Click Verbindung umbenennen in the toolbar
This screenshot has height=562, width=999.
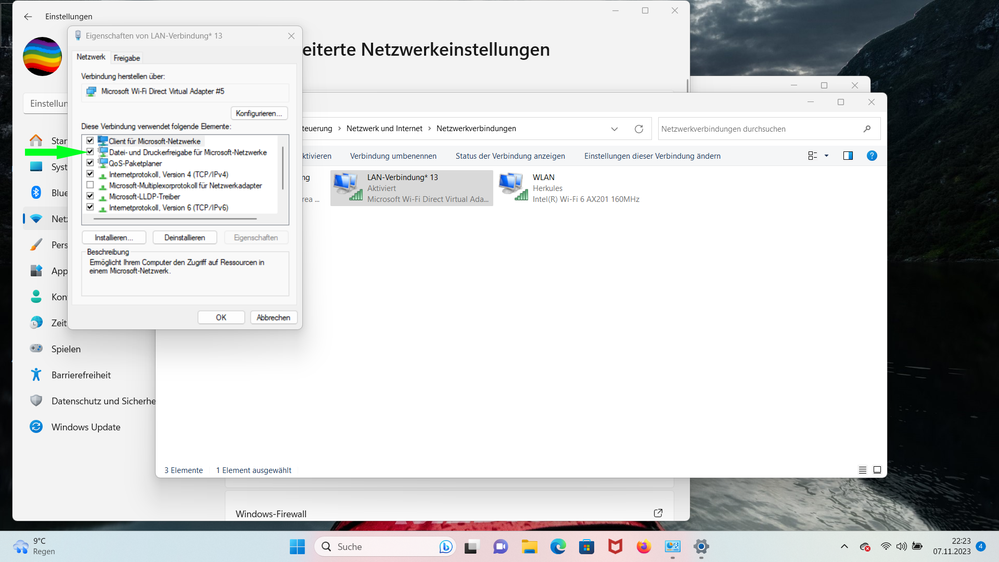[393, 156]
